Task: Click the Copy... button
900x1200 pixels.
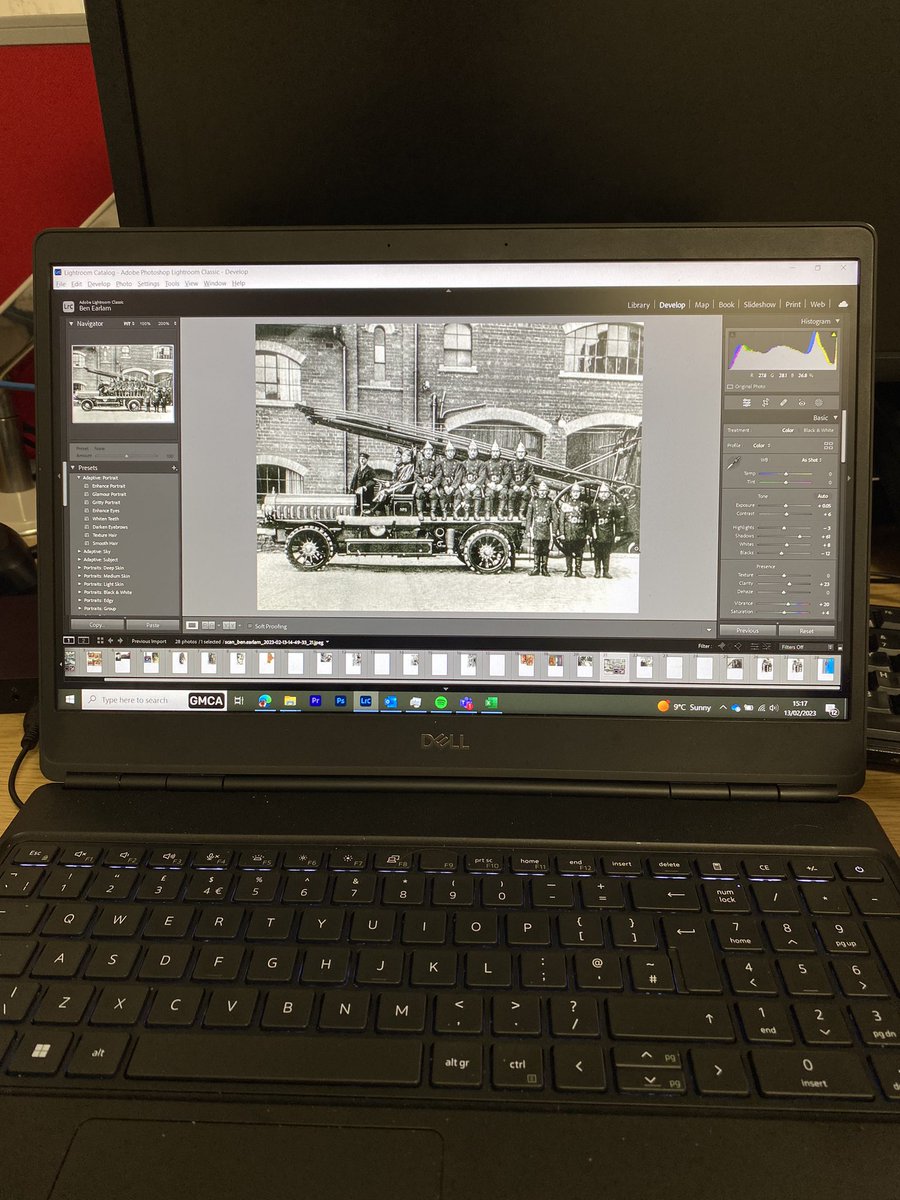Action: 97,625
